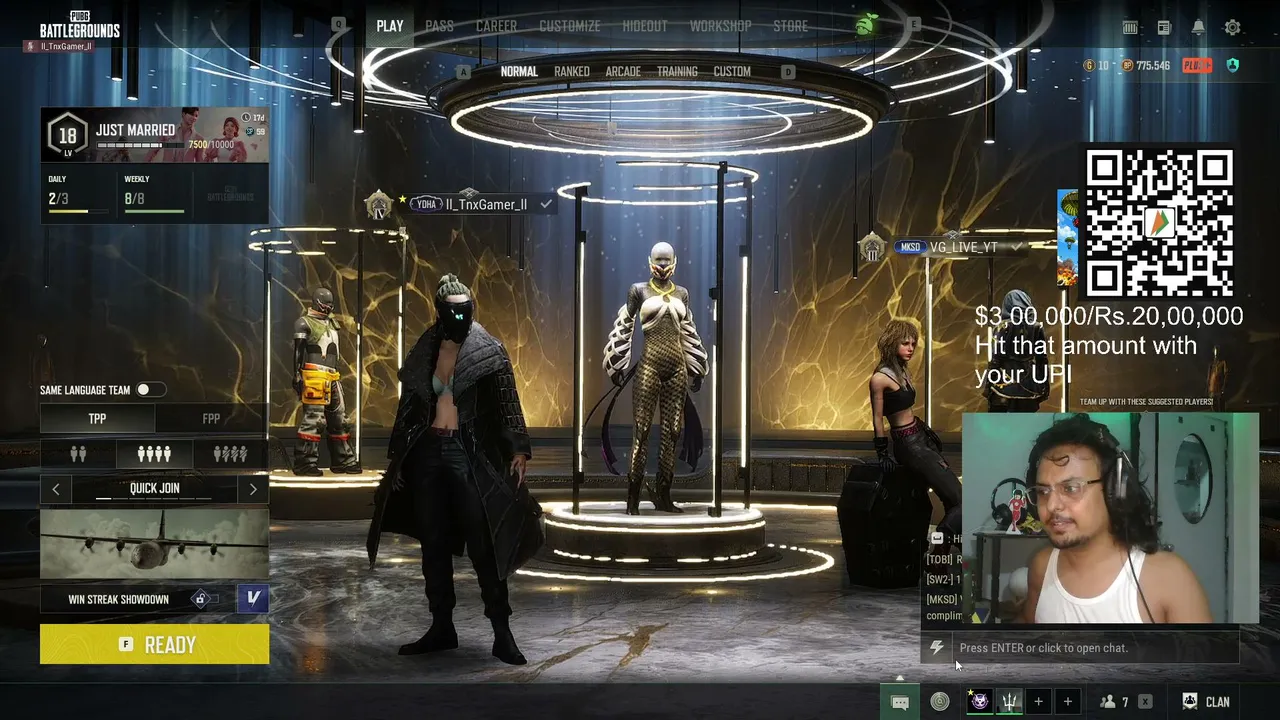
Task: Click the chat input field
Action: [1095, 648]
